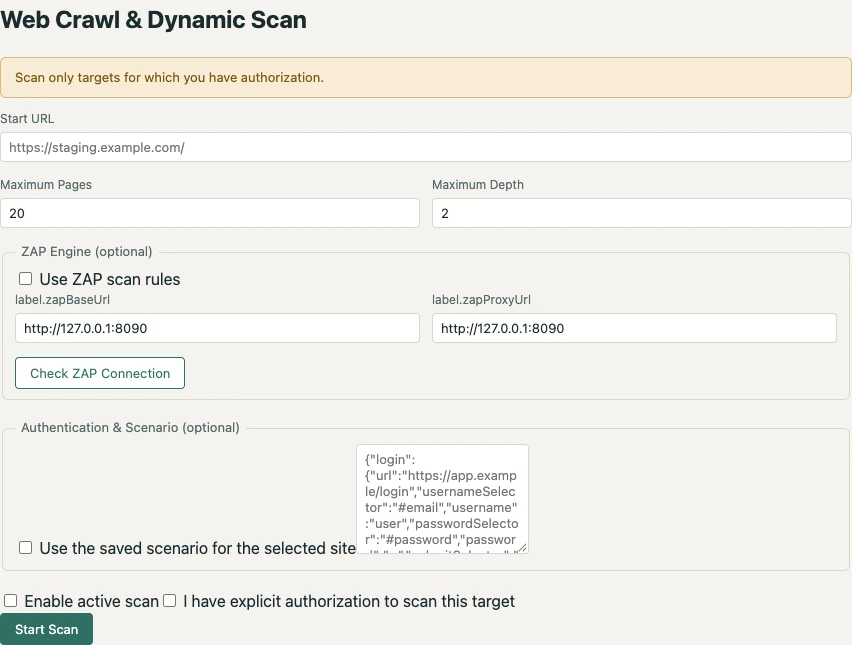This screenshot has height=645, width=852.
Task: Click the Start URL label
Action: (x=27, y=118)
